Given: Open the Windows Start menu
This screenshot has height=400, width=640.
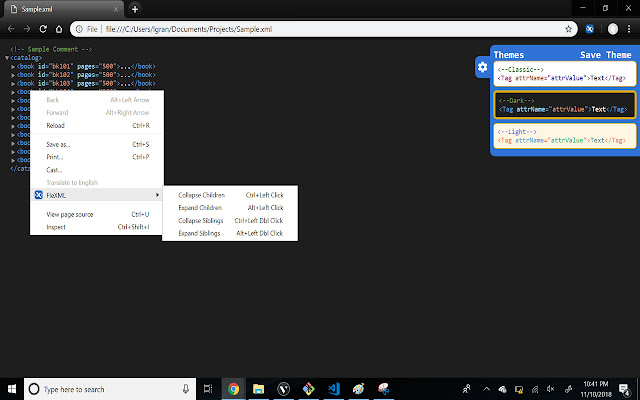Looking at the screenshot, I should click(11, 389).
